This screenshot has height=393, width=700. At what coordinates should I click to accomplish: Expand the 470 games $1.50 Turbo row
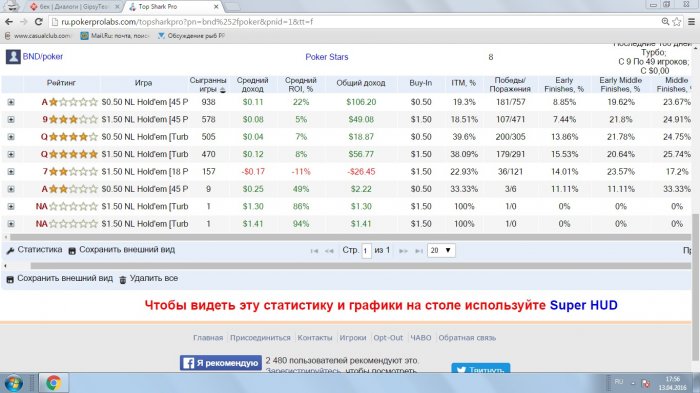click(11, 155)
